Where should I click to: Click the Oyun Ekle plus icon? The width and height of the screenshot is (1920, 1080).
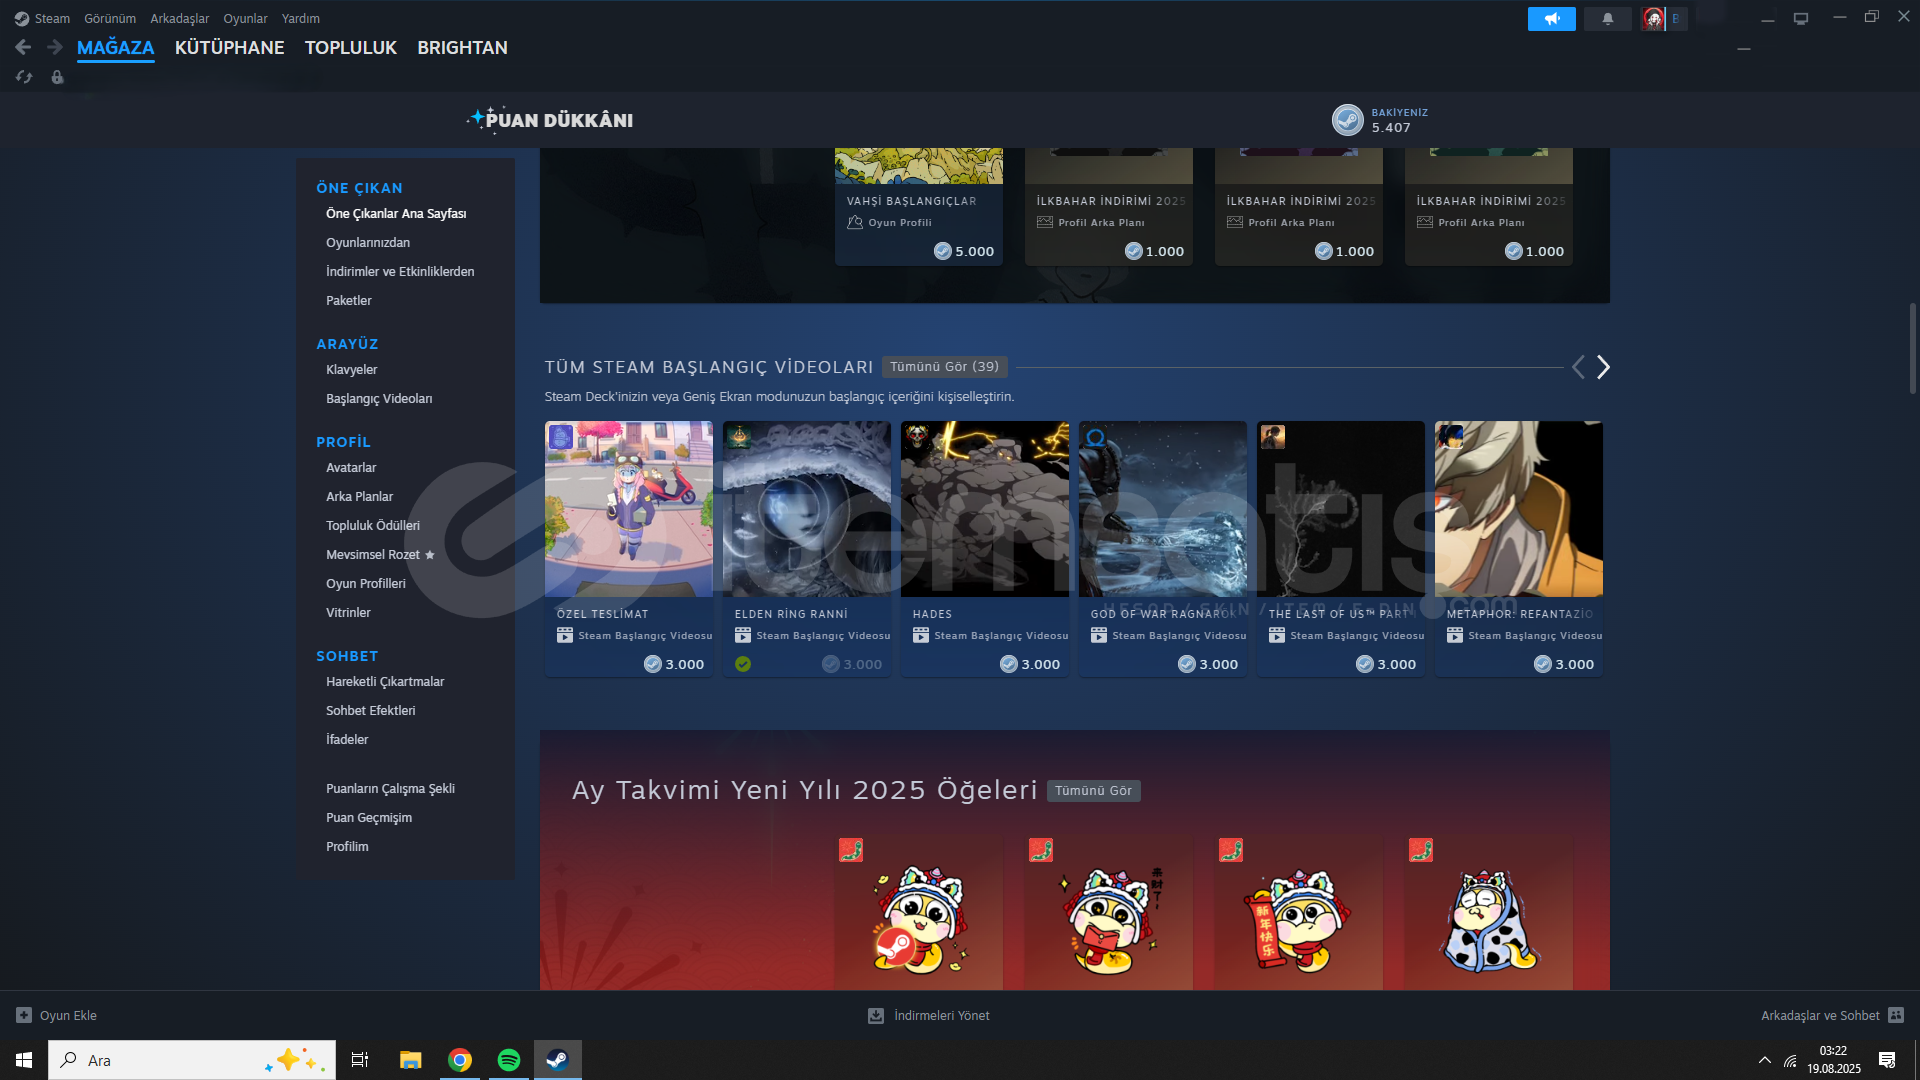click(x=24, y=1015)
